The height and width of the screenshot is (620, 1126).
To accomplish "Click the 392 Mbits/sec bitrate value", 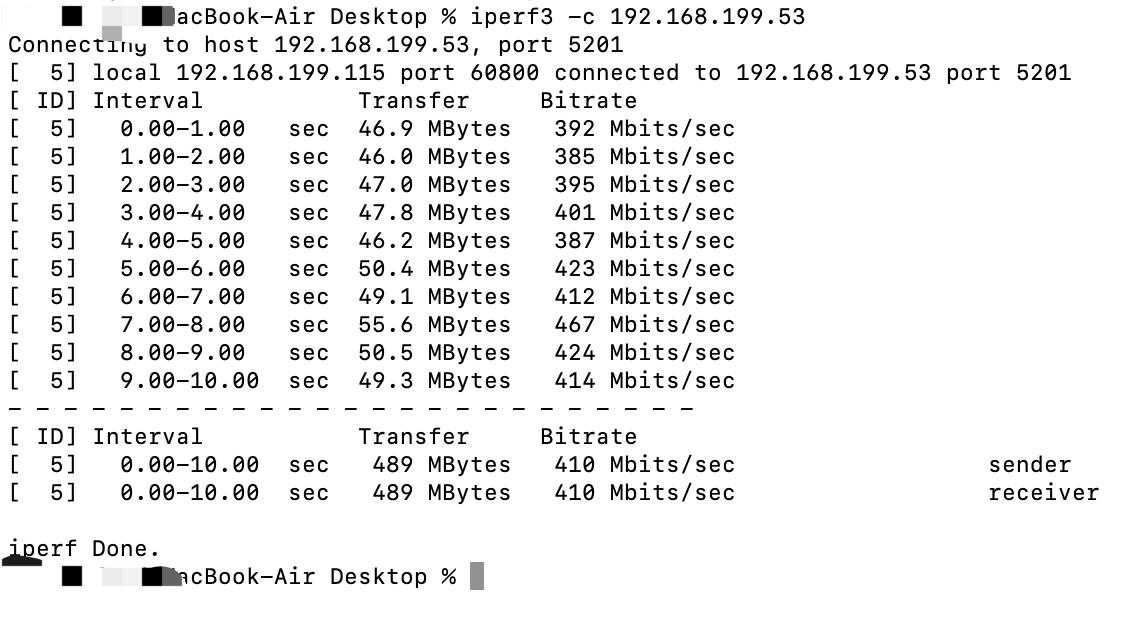I will [644, 129].
